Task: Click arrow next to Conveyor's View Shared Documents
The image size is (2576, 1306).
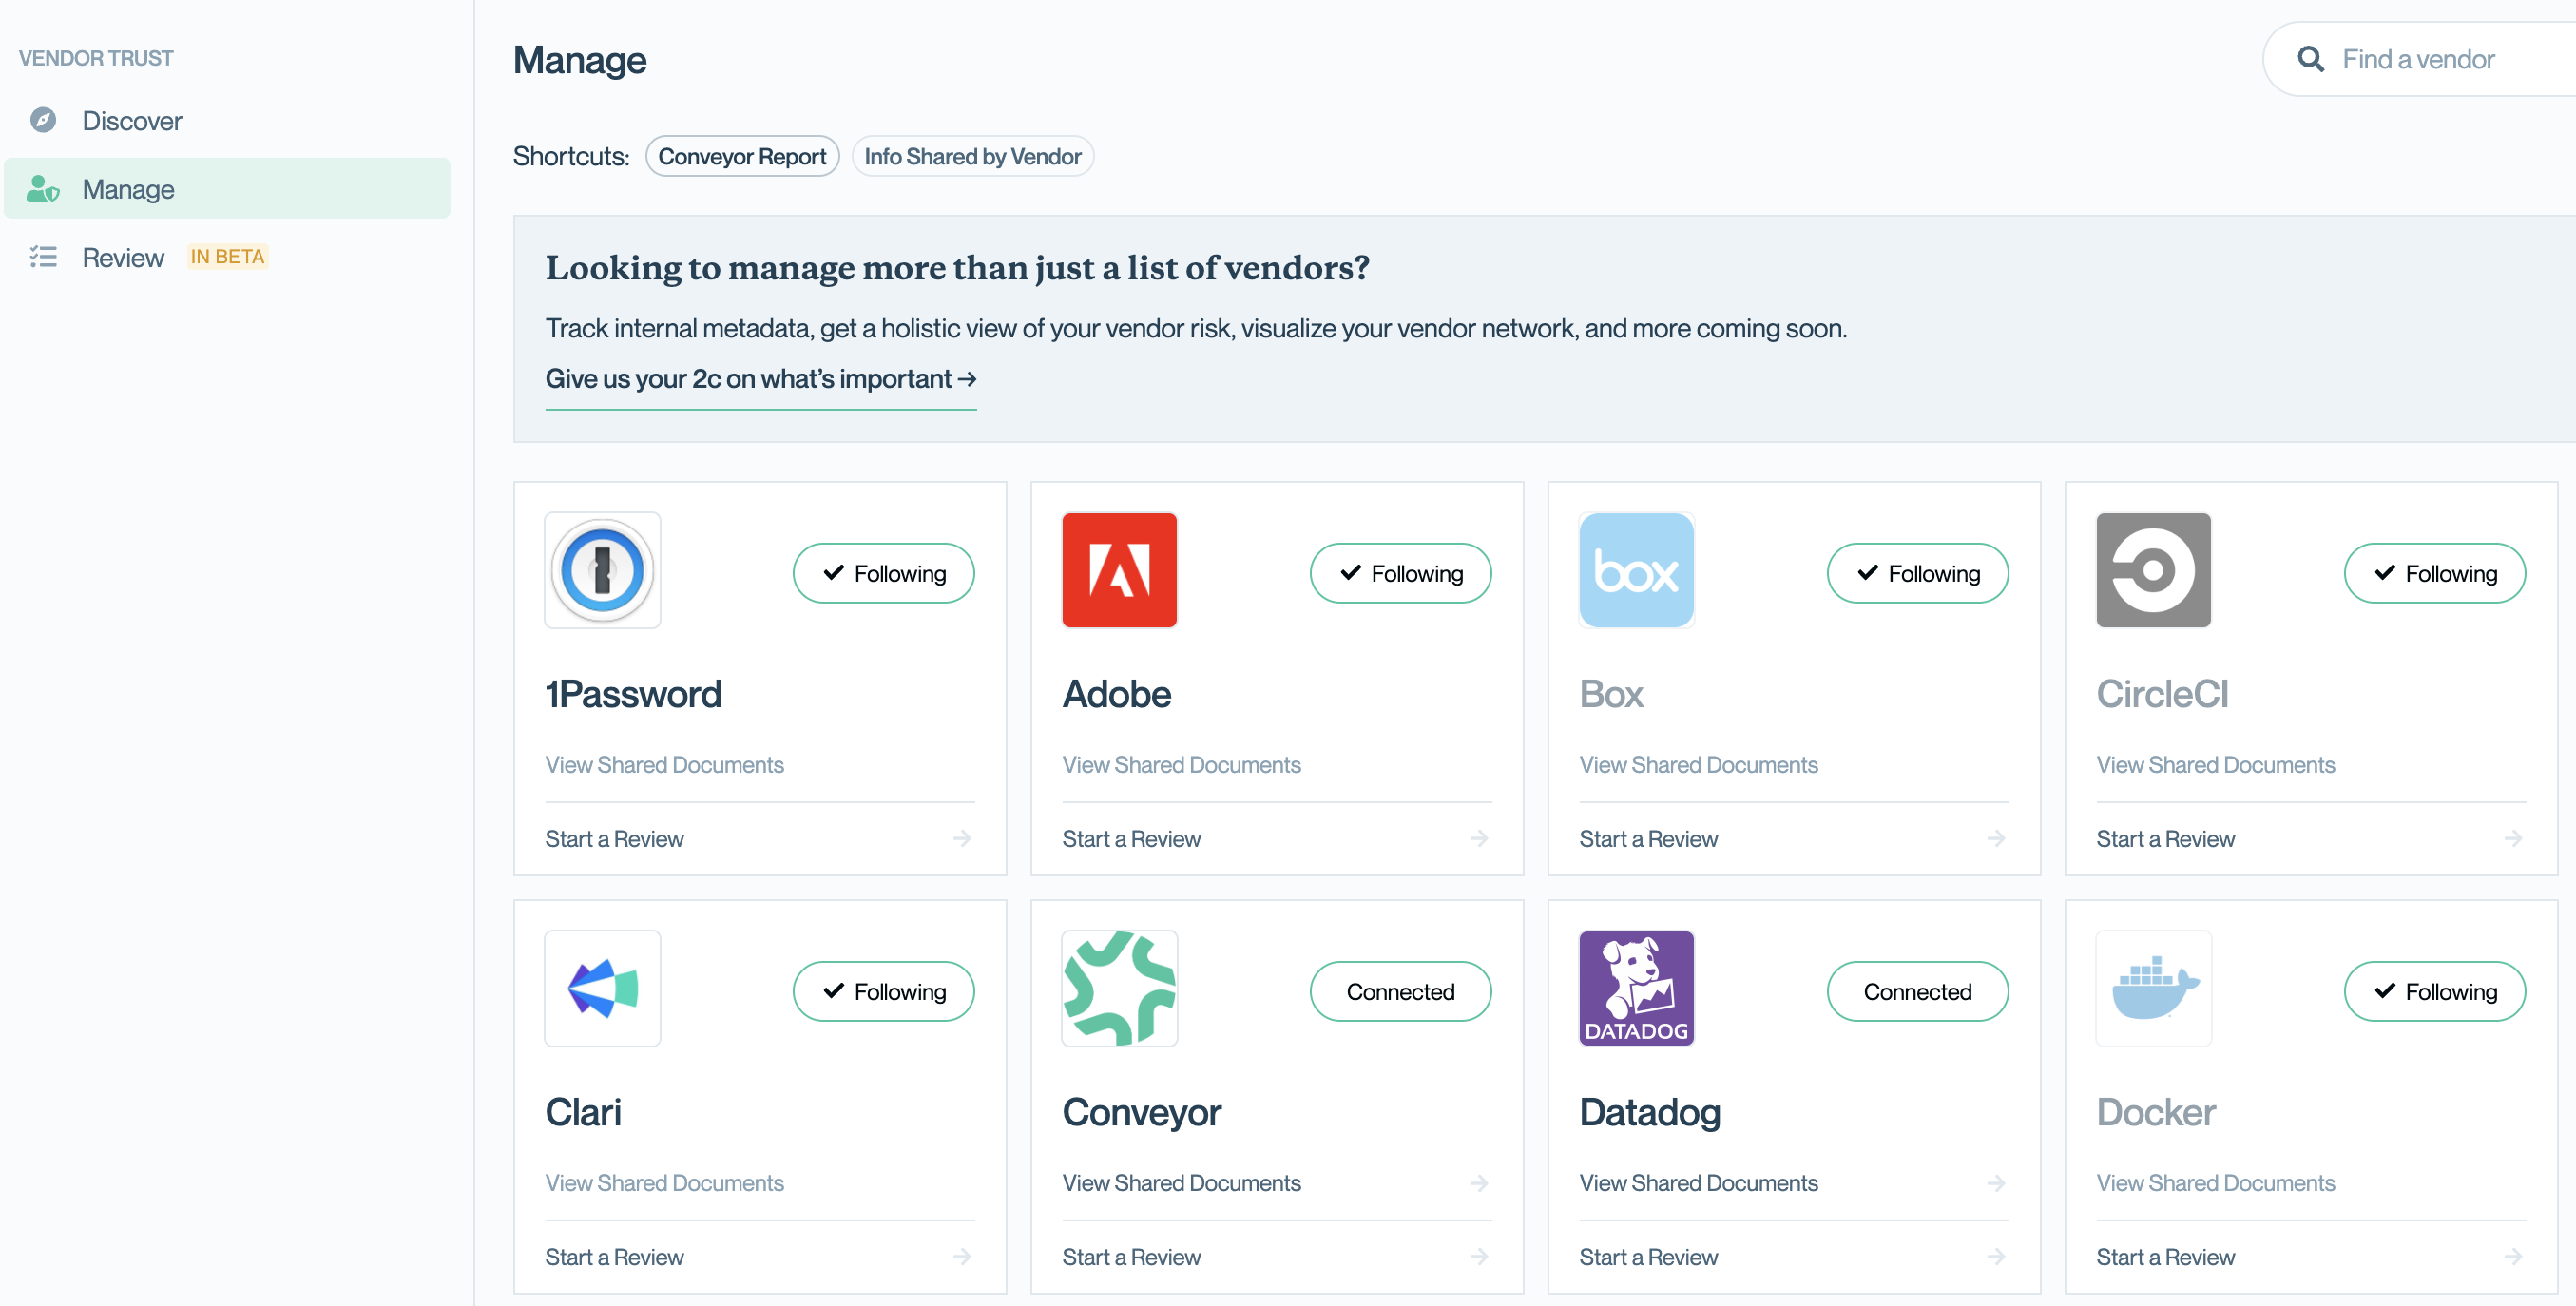Action: point(1479,1183)
